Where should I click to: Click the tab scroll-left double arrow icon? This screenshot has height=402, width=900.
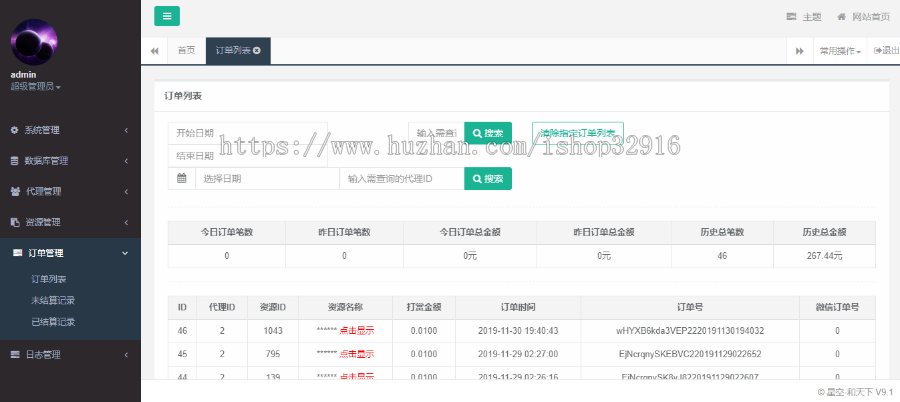pyautogui.click(x=155, y=50)
